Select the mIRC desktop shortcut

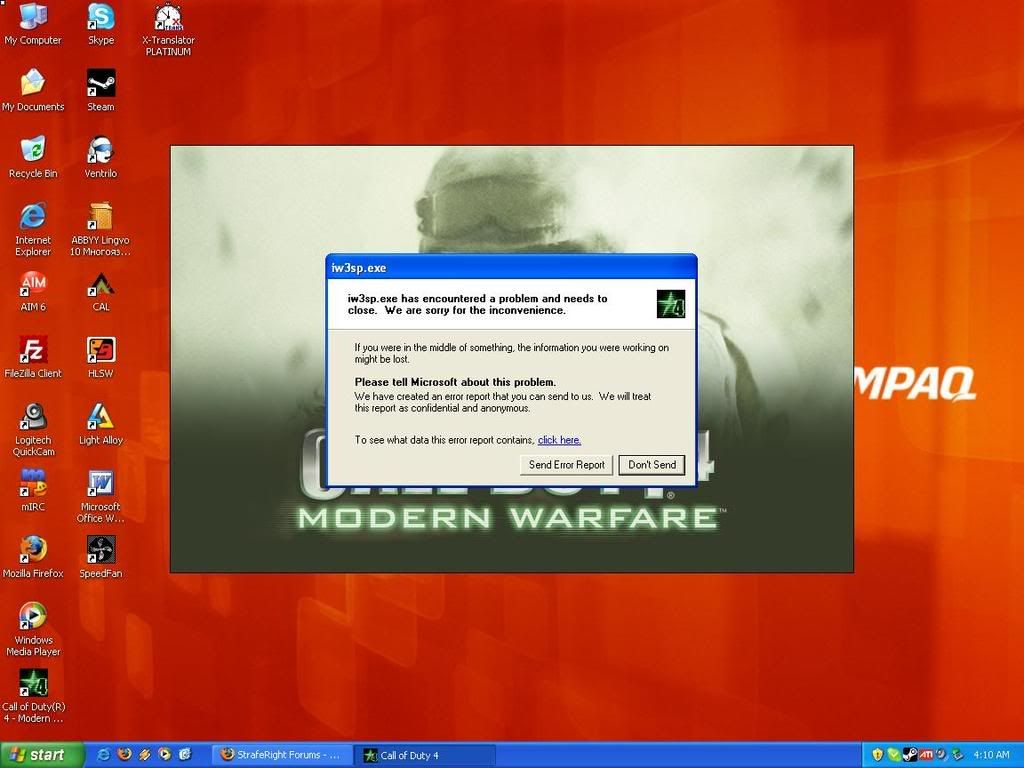click(33, 490)
